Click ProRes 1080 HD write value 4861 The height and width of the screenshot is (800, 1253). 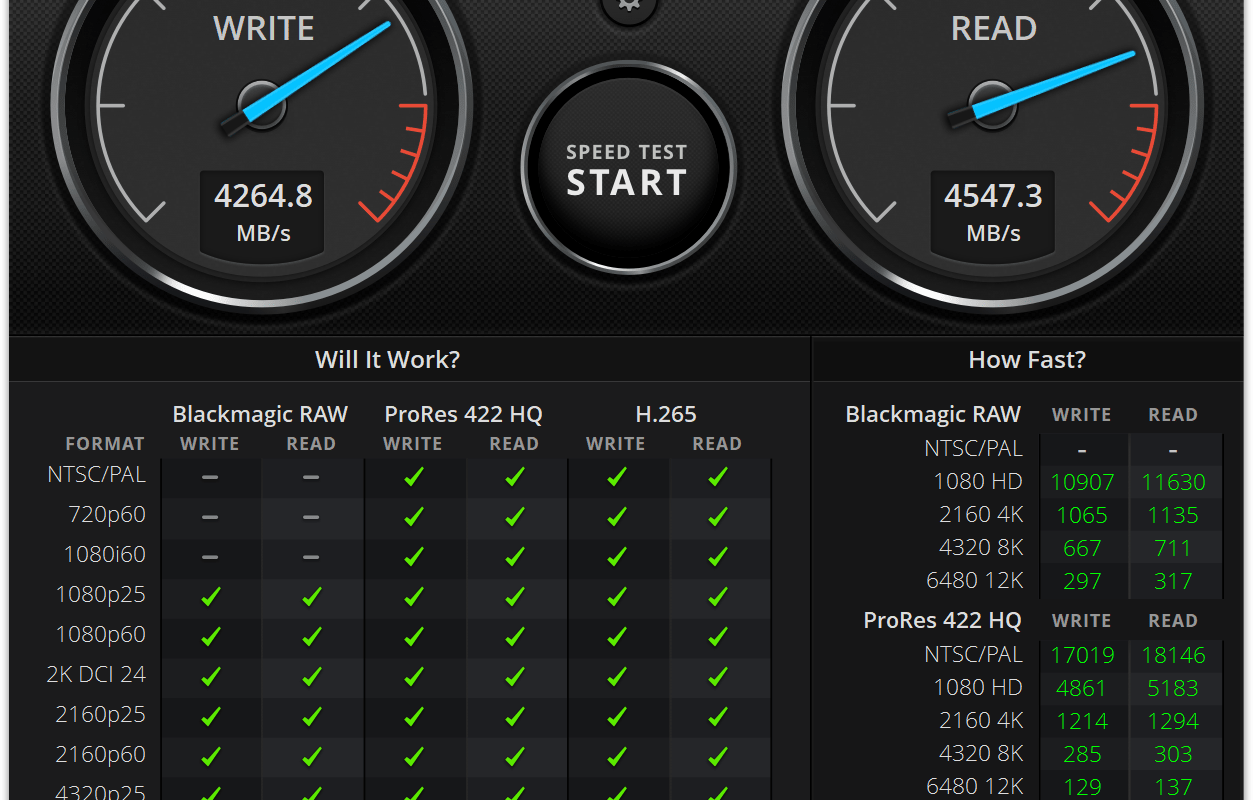pos(1082,688)
